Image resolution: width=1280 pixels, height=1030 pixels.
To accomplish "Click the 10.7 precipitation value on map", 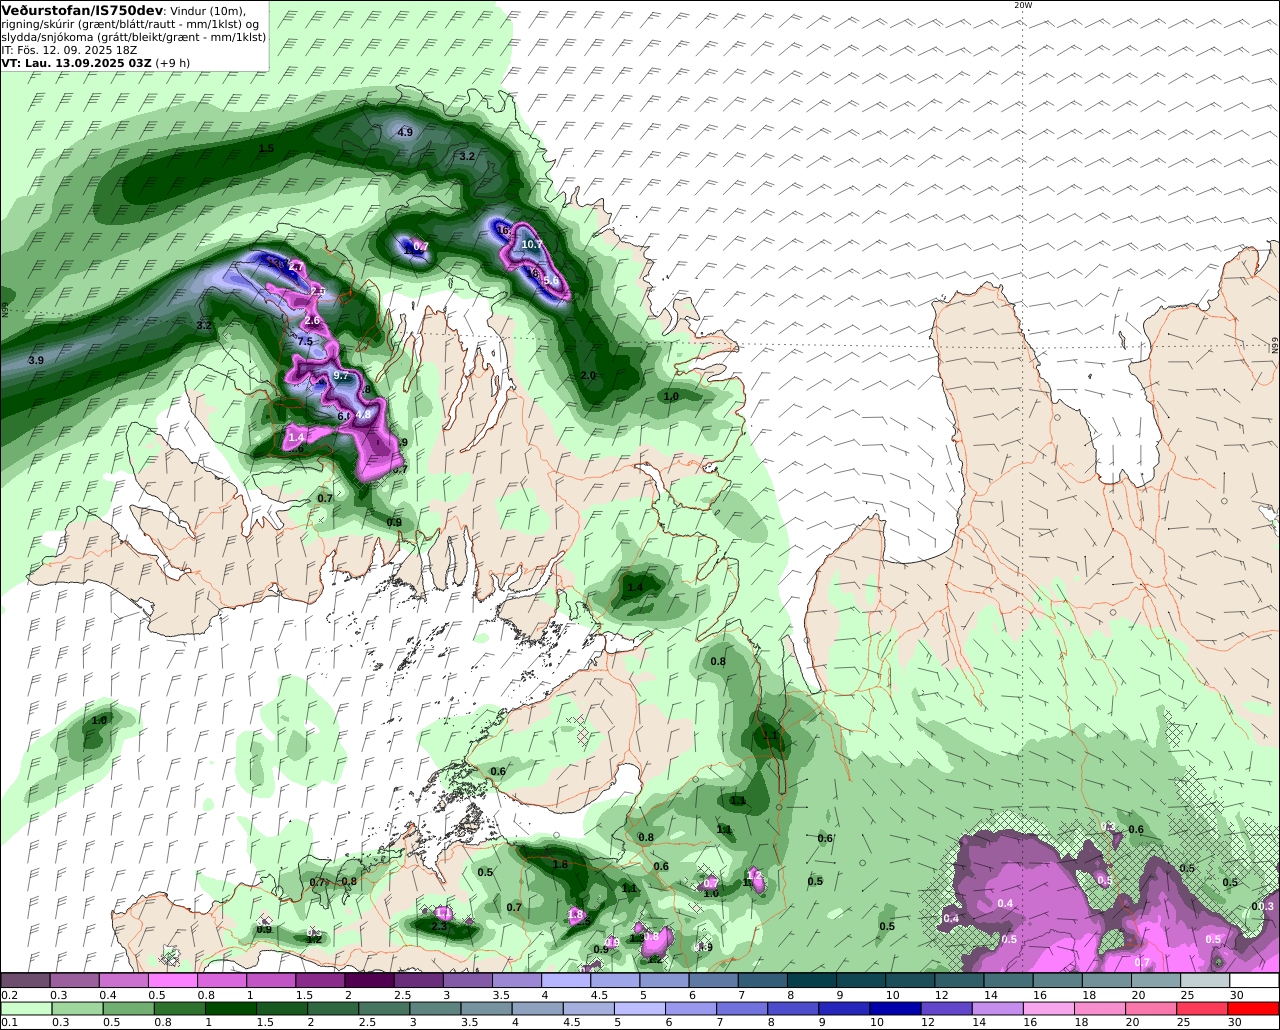I will tap(532, 244).
